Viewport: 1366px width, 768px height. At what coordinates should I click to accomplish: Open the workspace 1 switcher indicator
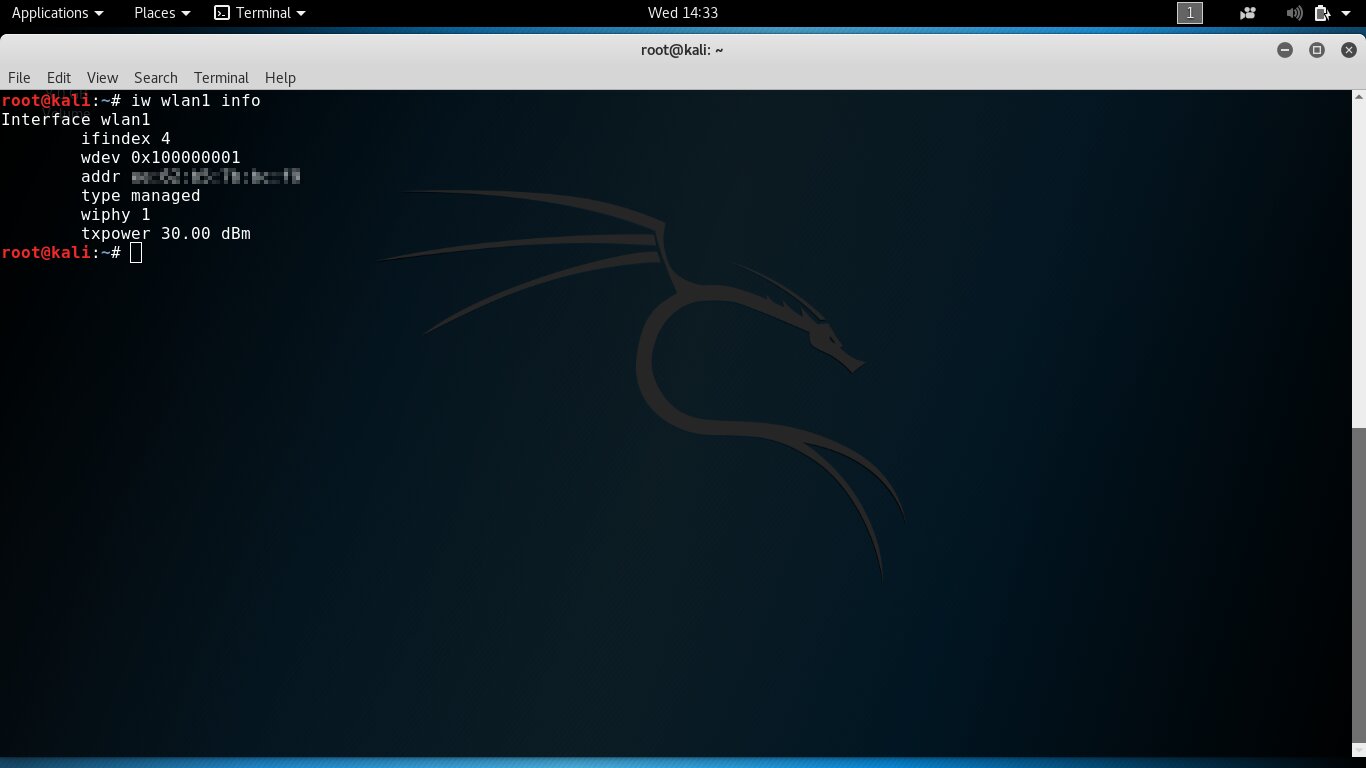coord(1190,13)
